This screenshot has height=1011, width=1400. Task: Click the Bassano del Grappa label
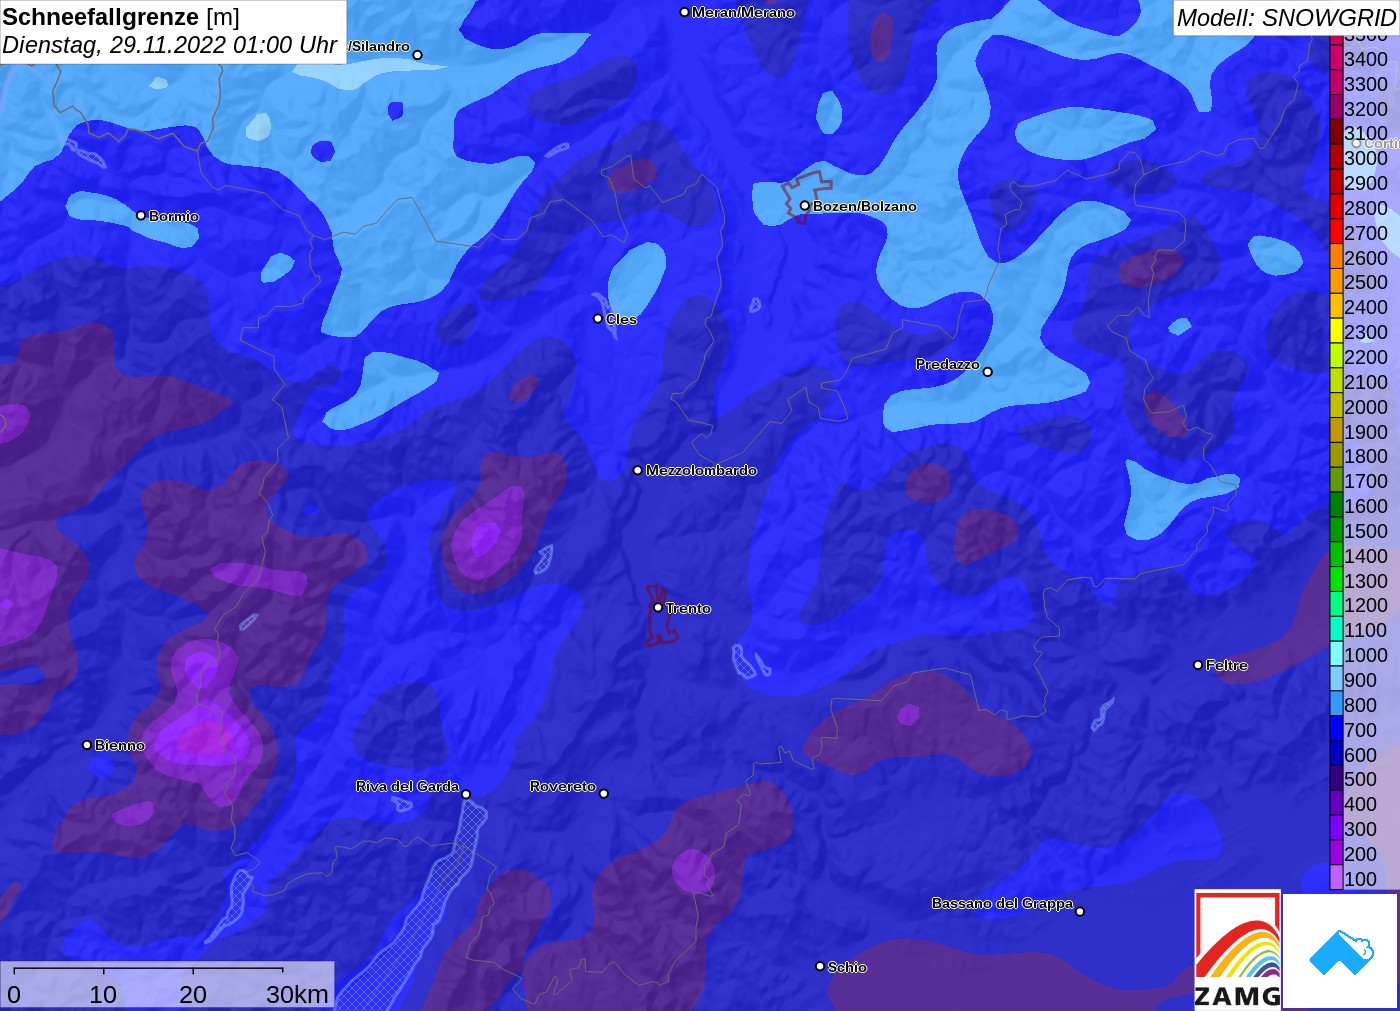[x=1002, y=903]
